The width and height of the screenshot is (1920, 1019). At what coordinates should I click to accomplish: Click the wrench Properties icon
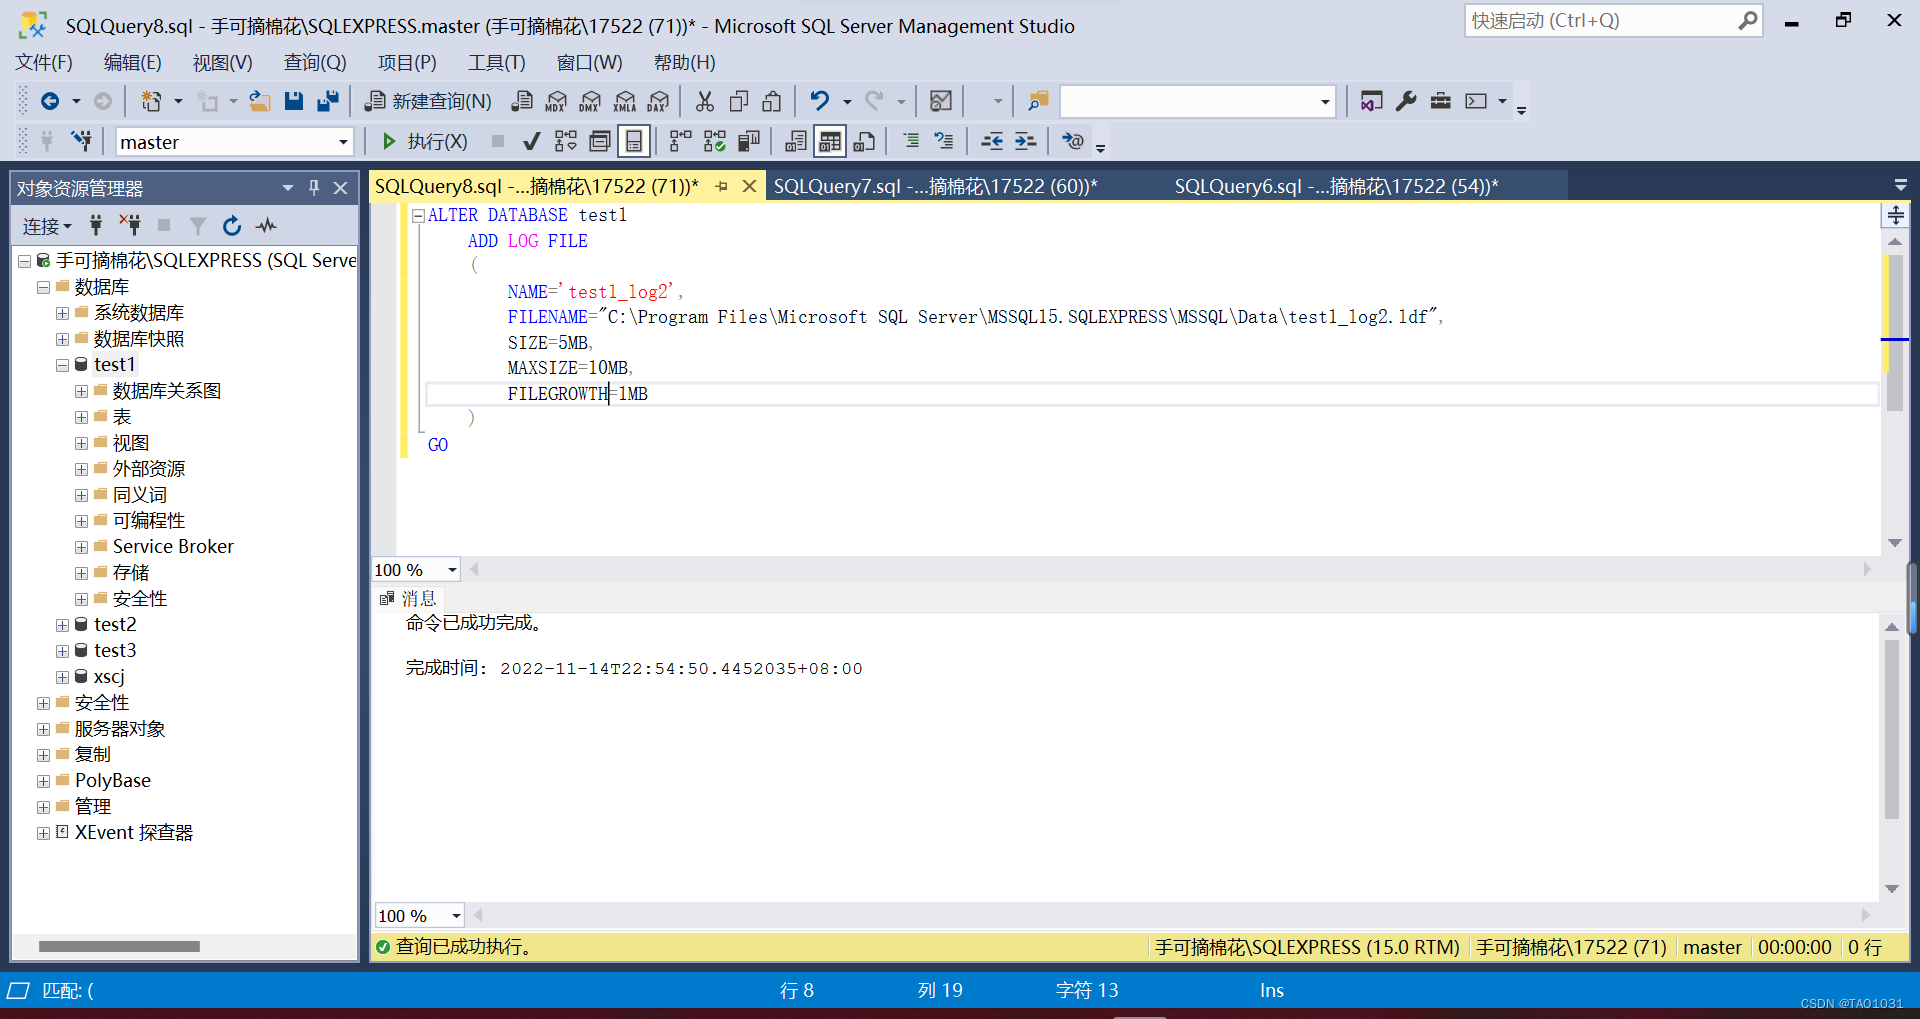point(1406,101)
